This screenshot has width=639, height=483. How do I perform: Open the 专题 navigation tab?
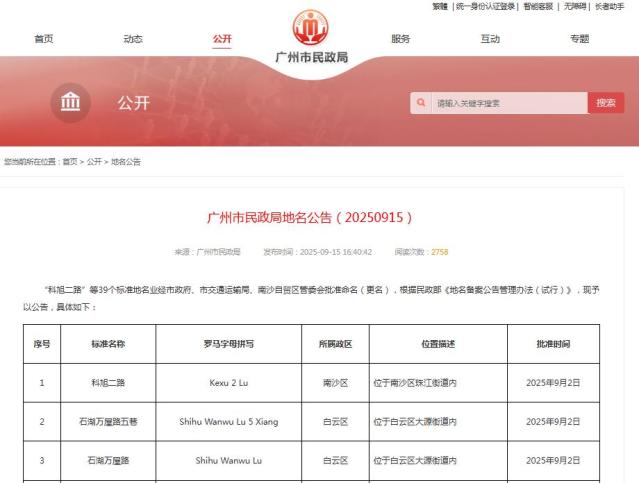(x=580, y=39)
